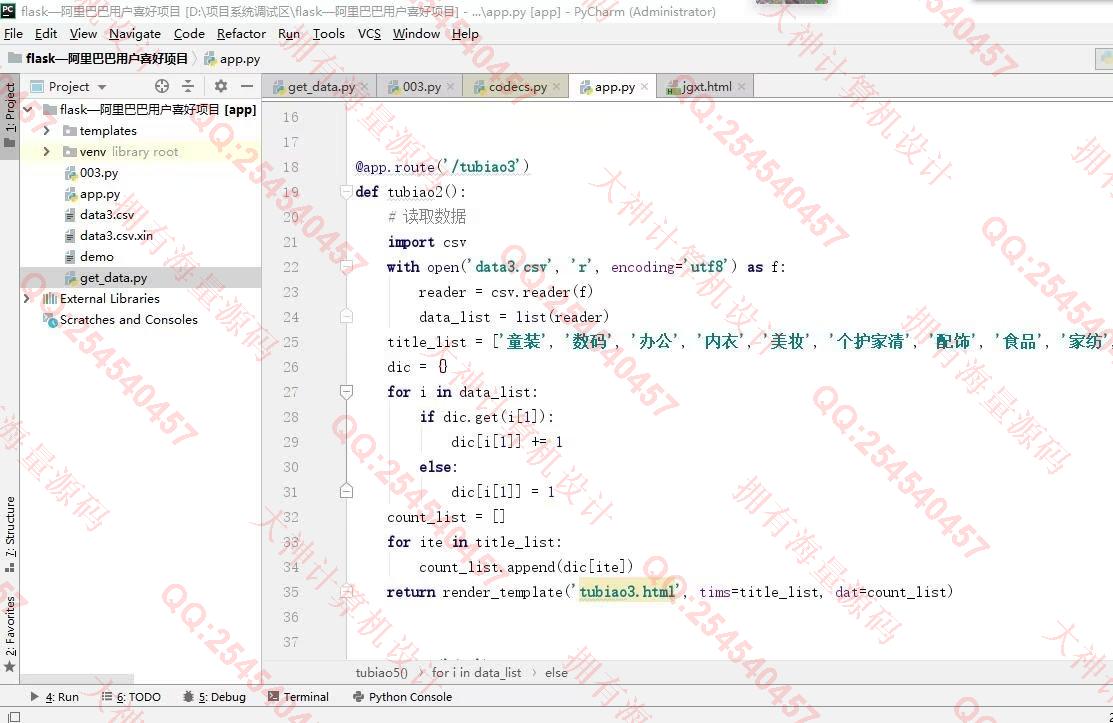Select the demo file in tree

(x=97, y=257)
